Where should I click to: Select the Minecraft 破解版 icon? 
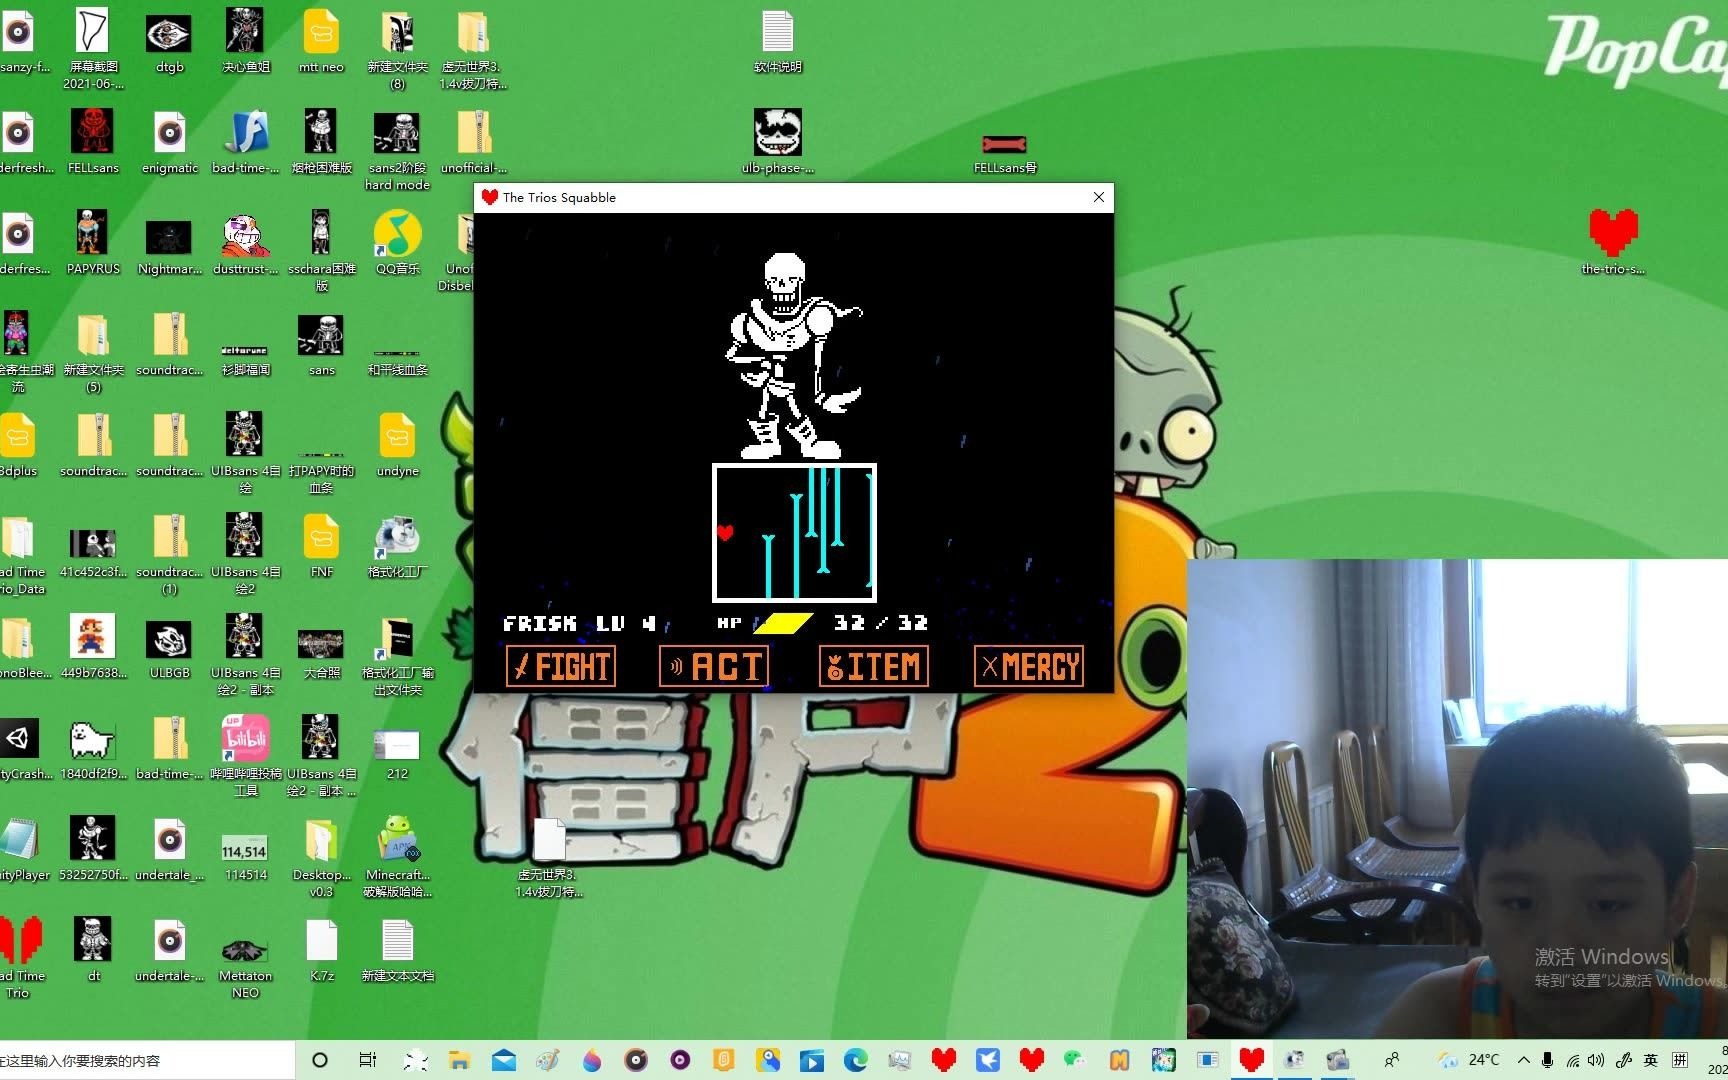tap(397, 858)
